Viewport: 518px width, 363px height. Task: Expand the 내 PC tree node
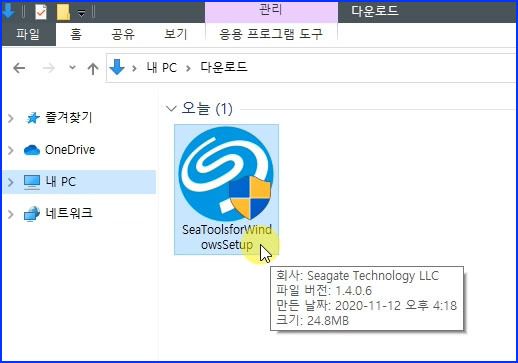coord(11,182)
